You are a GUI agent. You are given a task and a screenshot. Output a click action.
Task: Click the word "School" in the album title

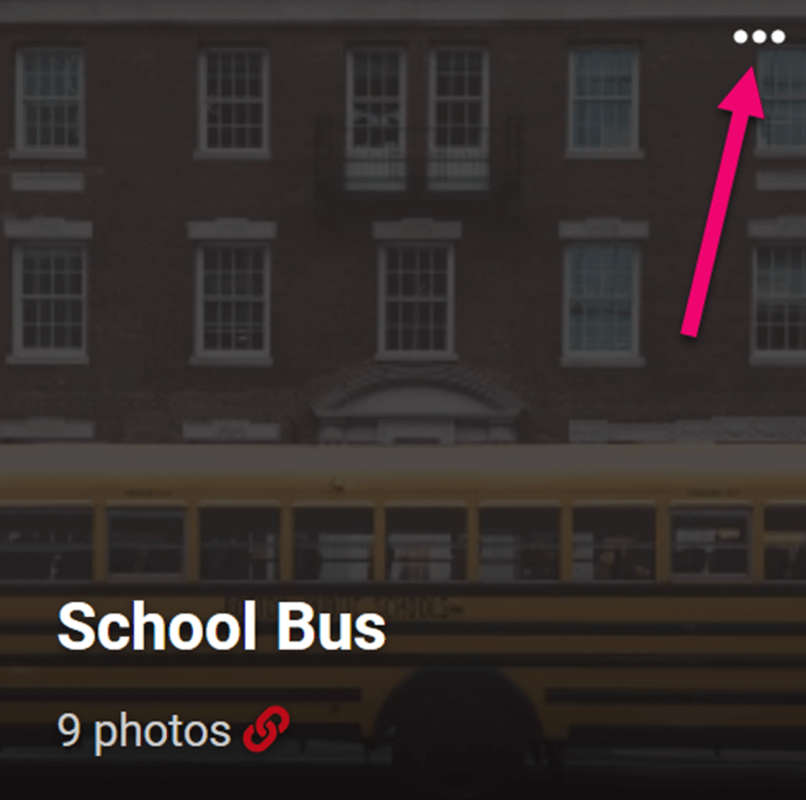(x=157, y=627)
